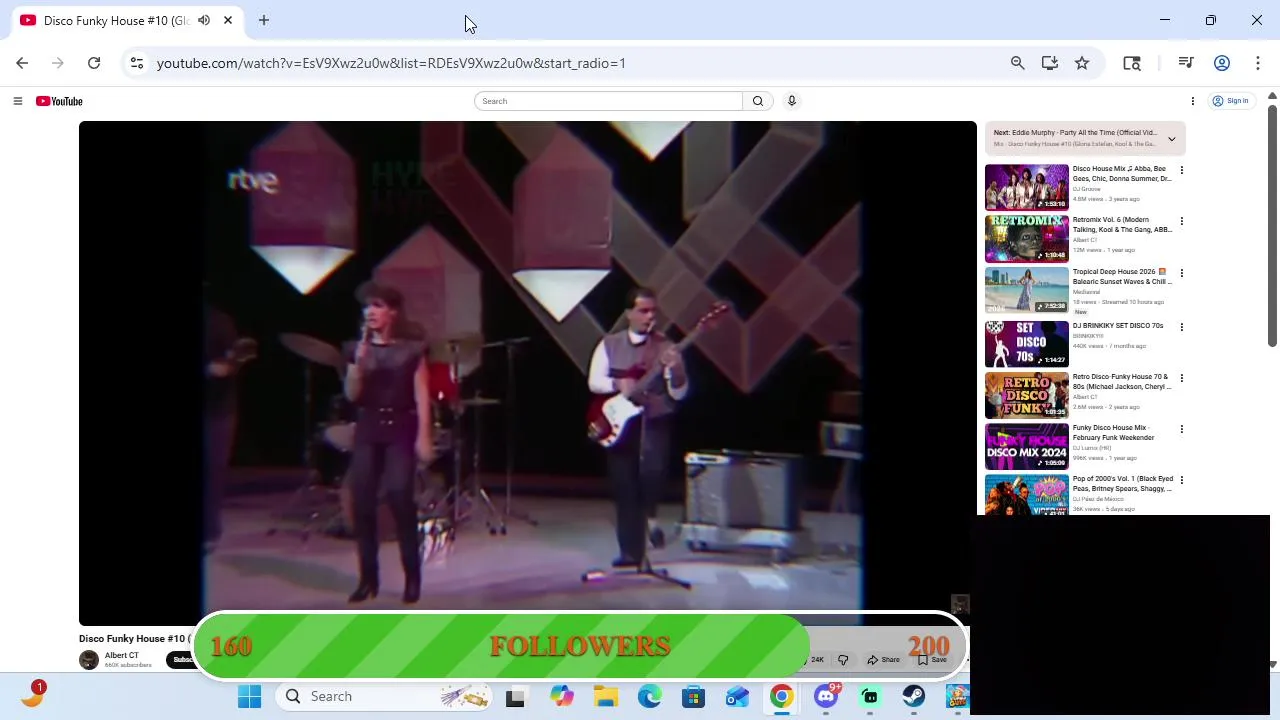Click install app icon in address bar

(x=1049, y=63)
